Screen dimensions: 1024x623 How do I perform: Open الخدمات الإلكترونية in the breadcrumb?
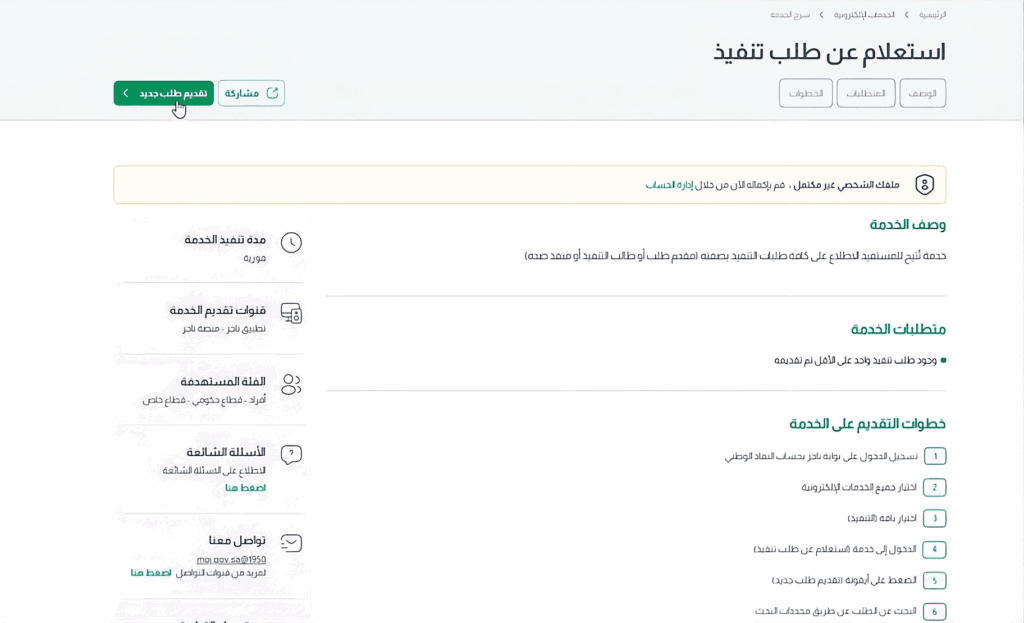[x=864, y=15]
